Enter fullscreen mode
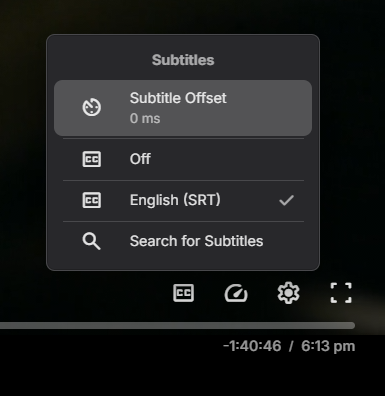Image resolution: width=385 pixels, height=396 pixels. pos(341,293)
